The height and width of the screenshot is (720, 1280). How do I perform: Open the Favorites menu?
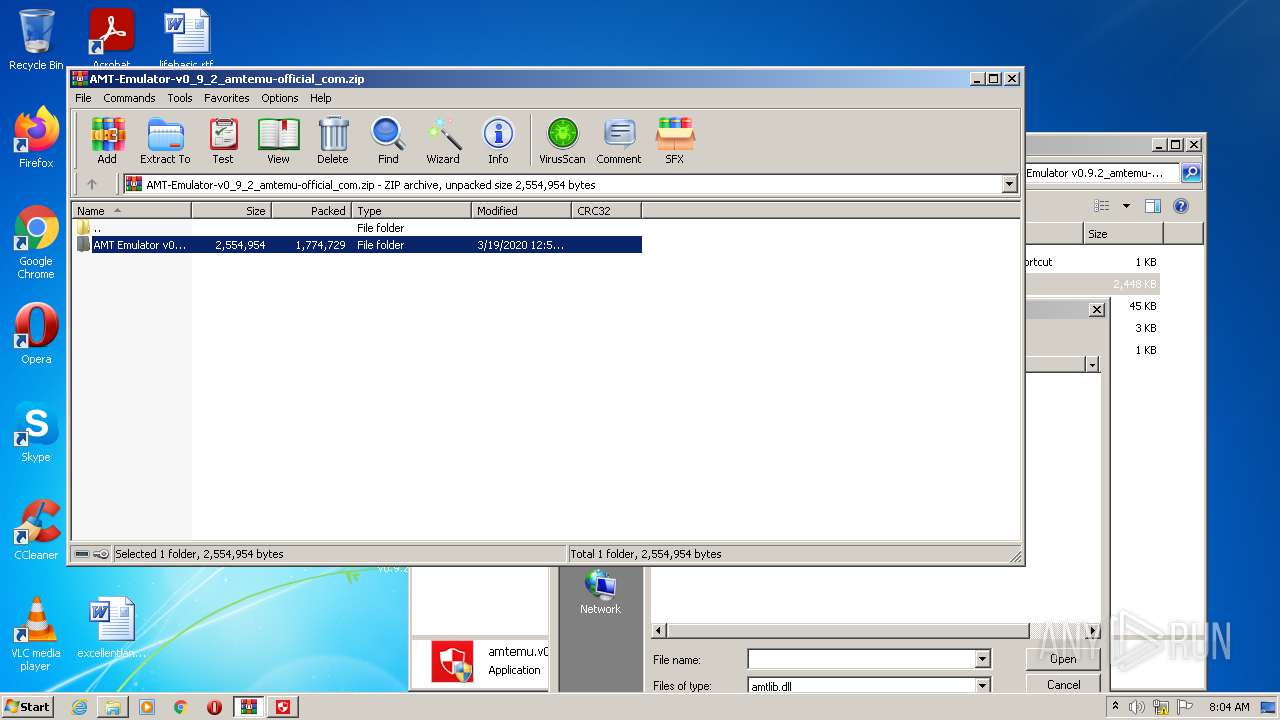point(227,98)
